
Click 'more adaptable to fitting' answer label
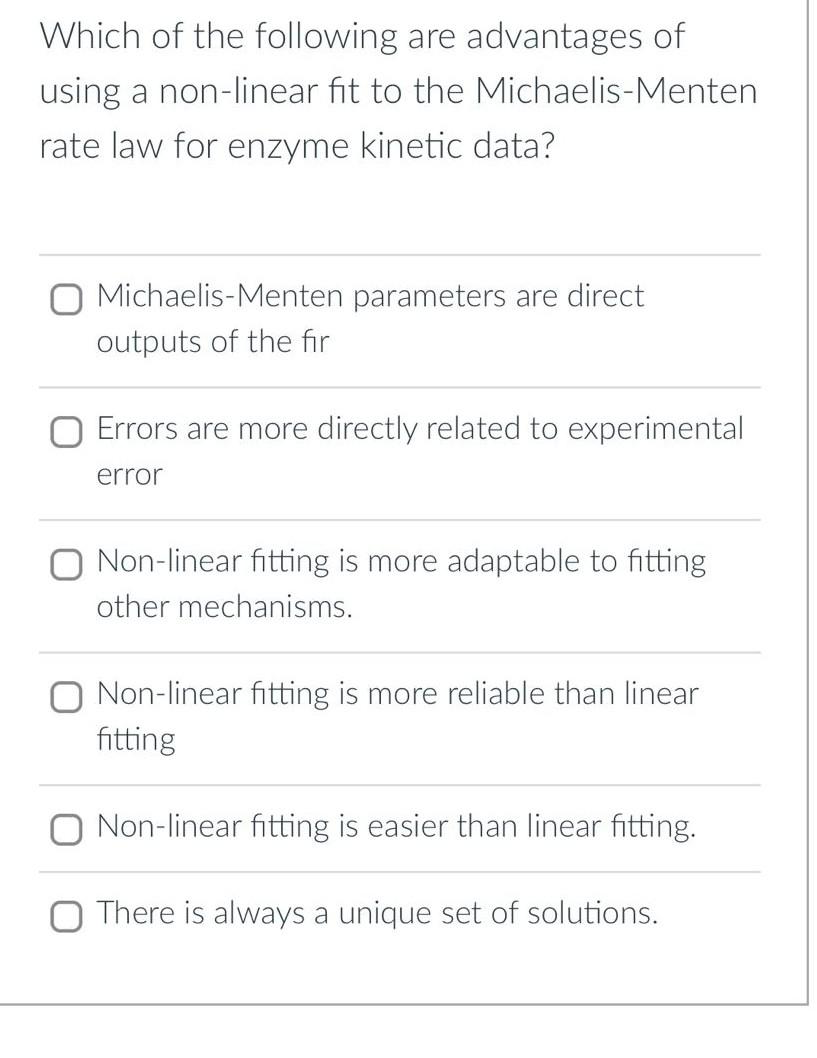(x=401, y=562)
